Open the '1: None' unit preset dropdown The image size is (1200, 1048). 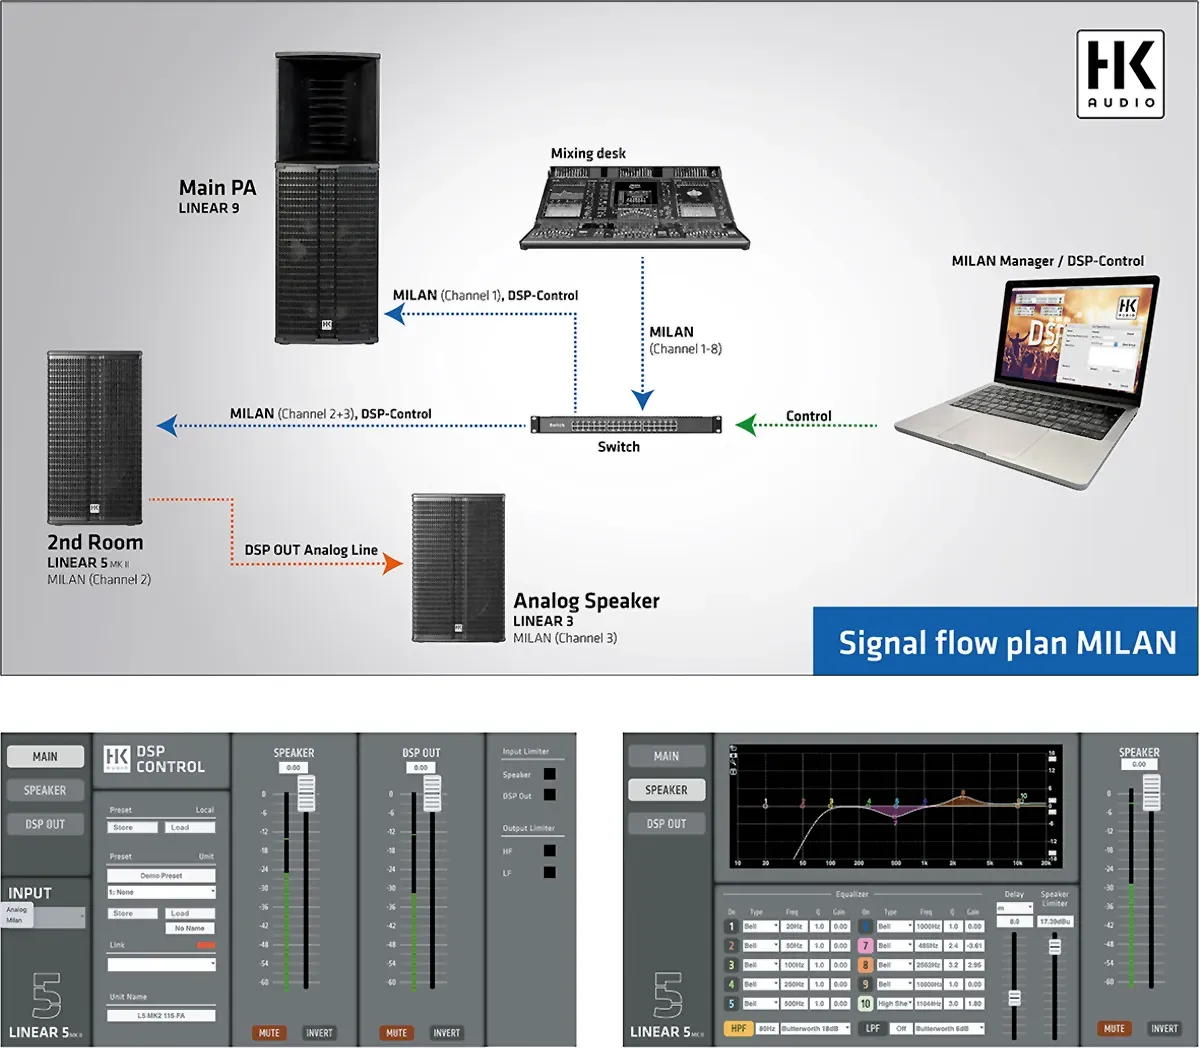click(161, 892)
